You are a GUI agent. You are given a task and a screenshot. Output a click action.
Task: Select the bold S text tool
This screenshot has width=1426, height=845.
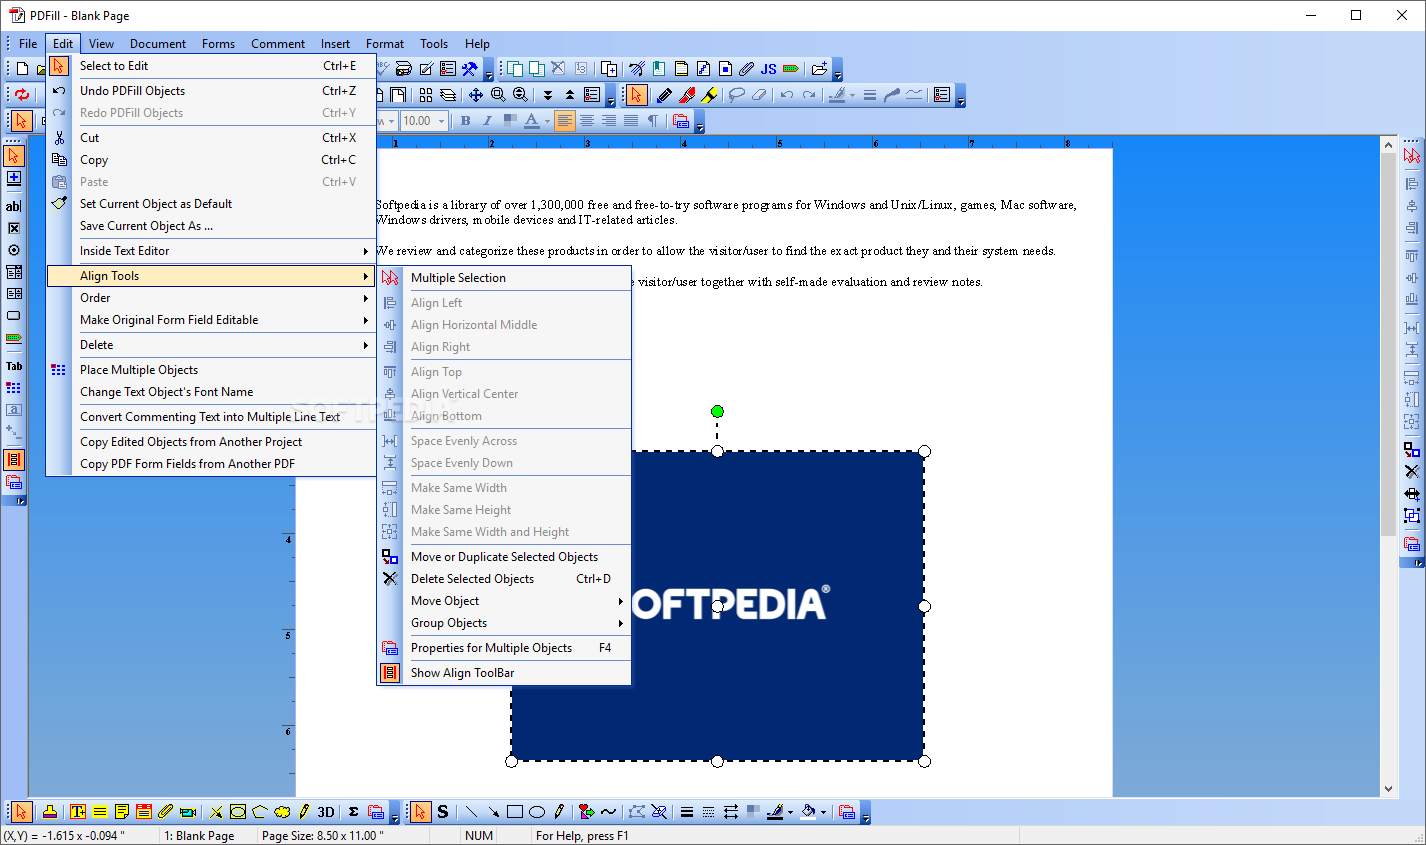pyautogui.click(x=443, y=812)
